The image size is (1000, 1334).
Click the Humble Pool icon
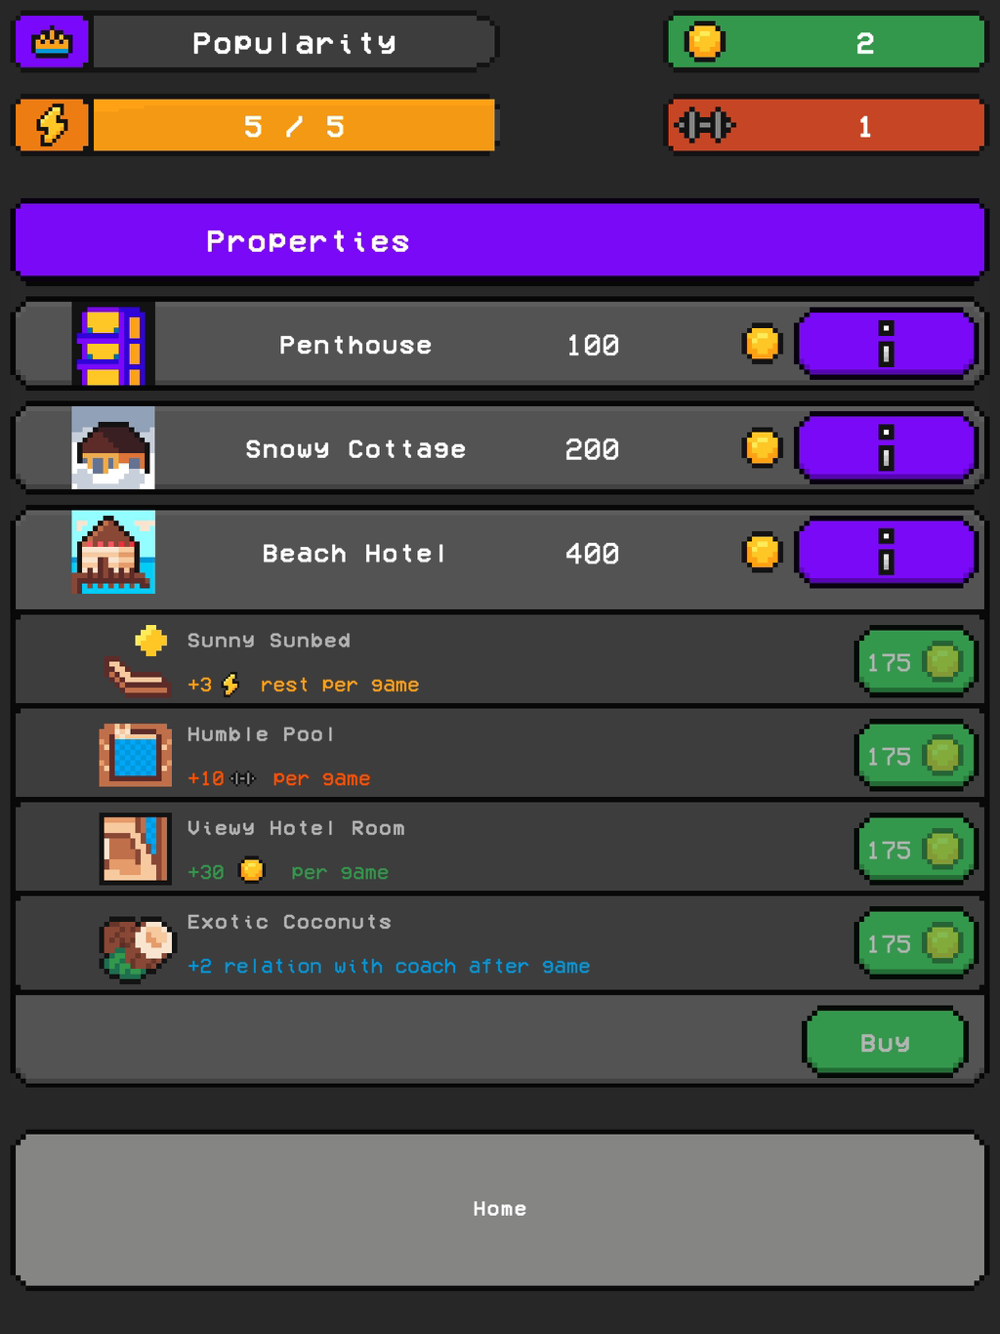click(x=135, y=755)
